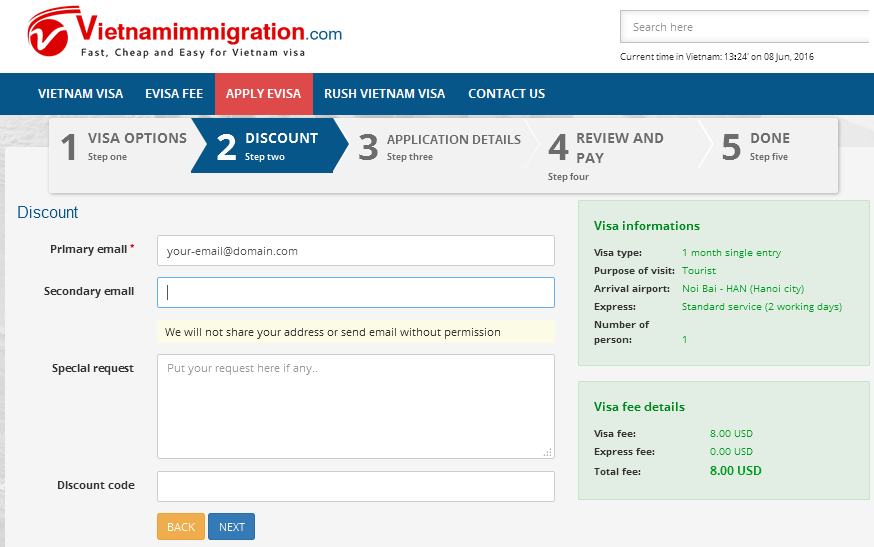Click the Secondary email input
Screen dimensions: 874x547
pos(355,292)
